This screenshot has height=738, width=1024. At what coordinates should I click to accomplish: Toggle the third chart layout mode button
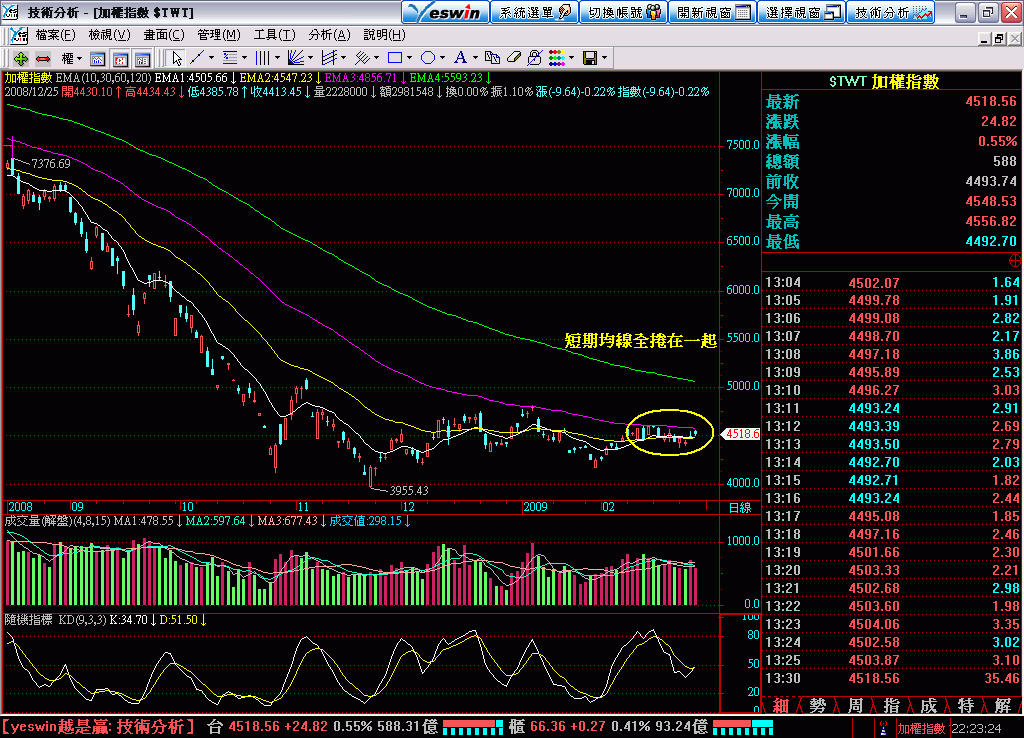(142, 59)
